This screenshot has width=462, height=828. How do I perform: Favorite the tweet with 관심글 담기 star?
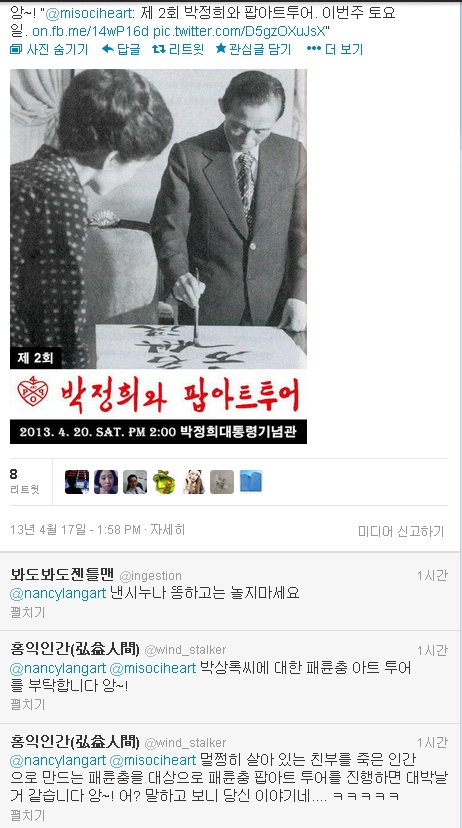click(x=253, y=50)
